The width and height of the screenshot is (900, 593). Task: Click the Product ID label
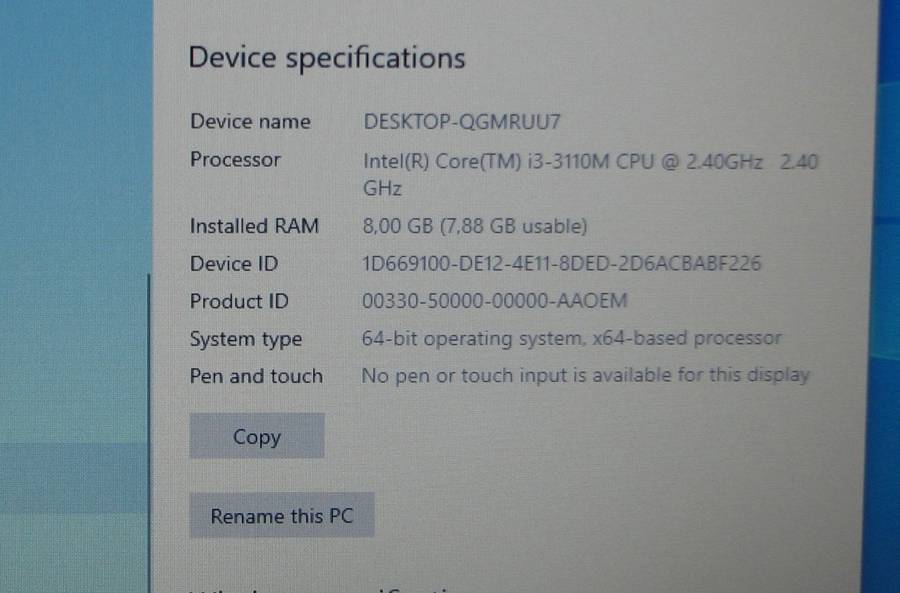click(239, 301)
